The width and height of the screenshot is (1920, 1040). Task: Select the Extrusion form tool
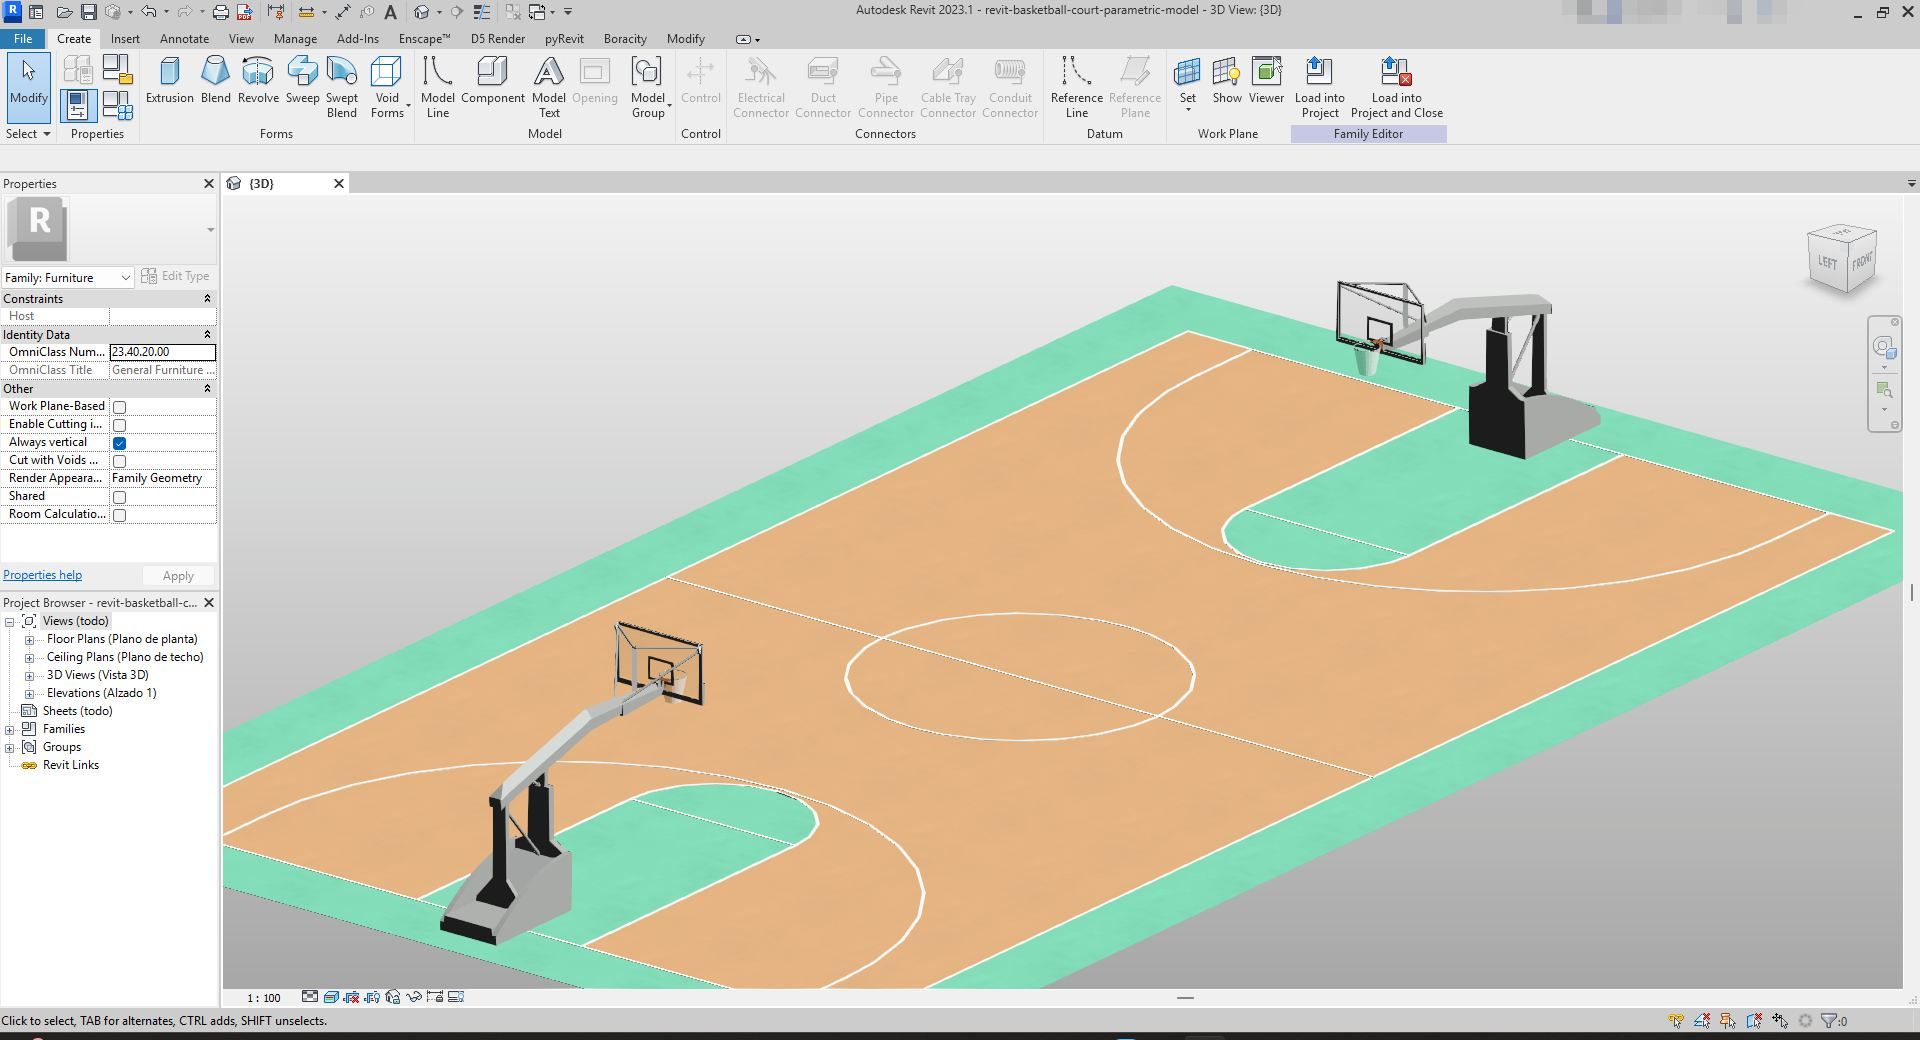[169, 80]
